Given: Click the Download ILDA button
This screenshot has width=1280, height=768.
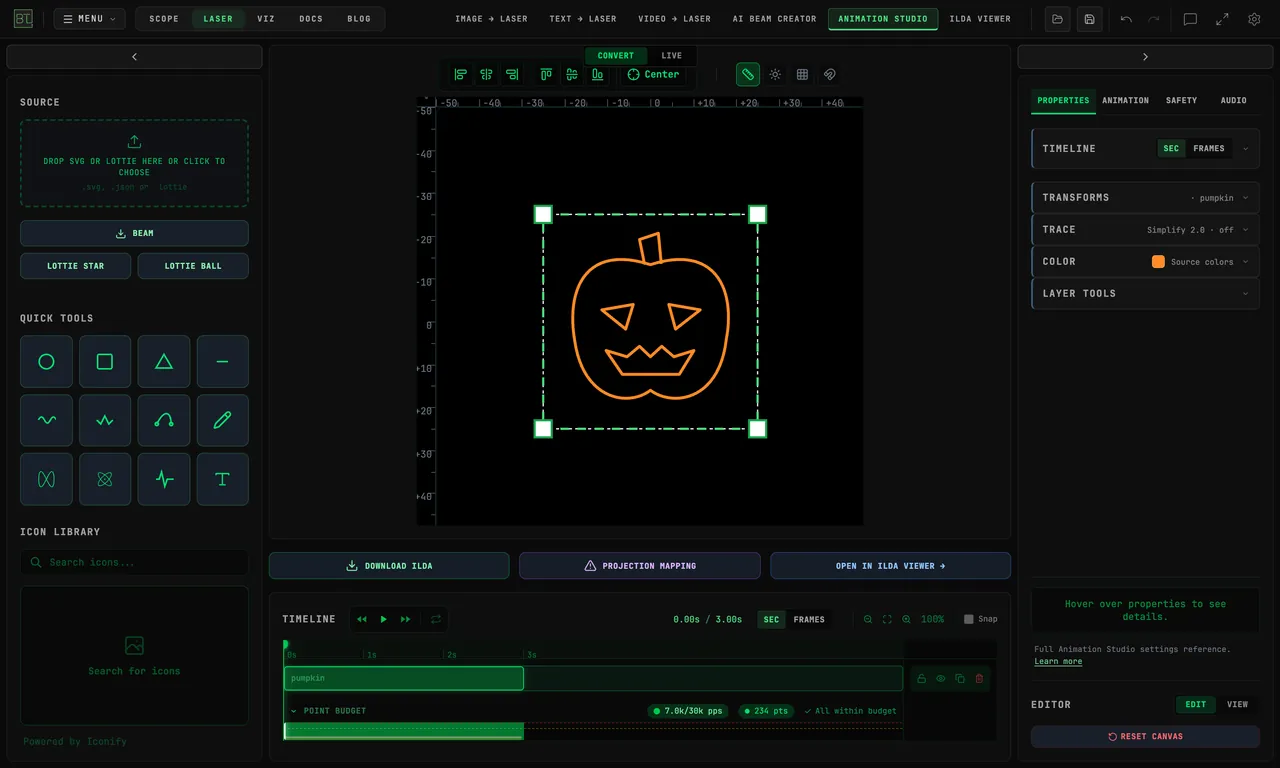Looking at the screenshot, I should point(389,566).
